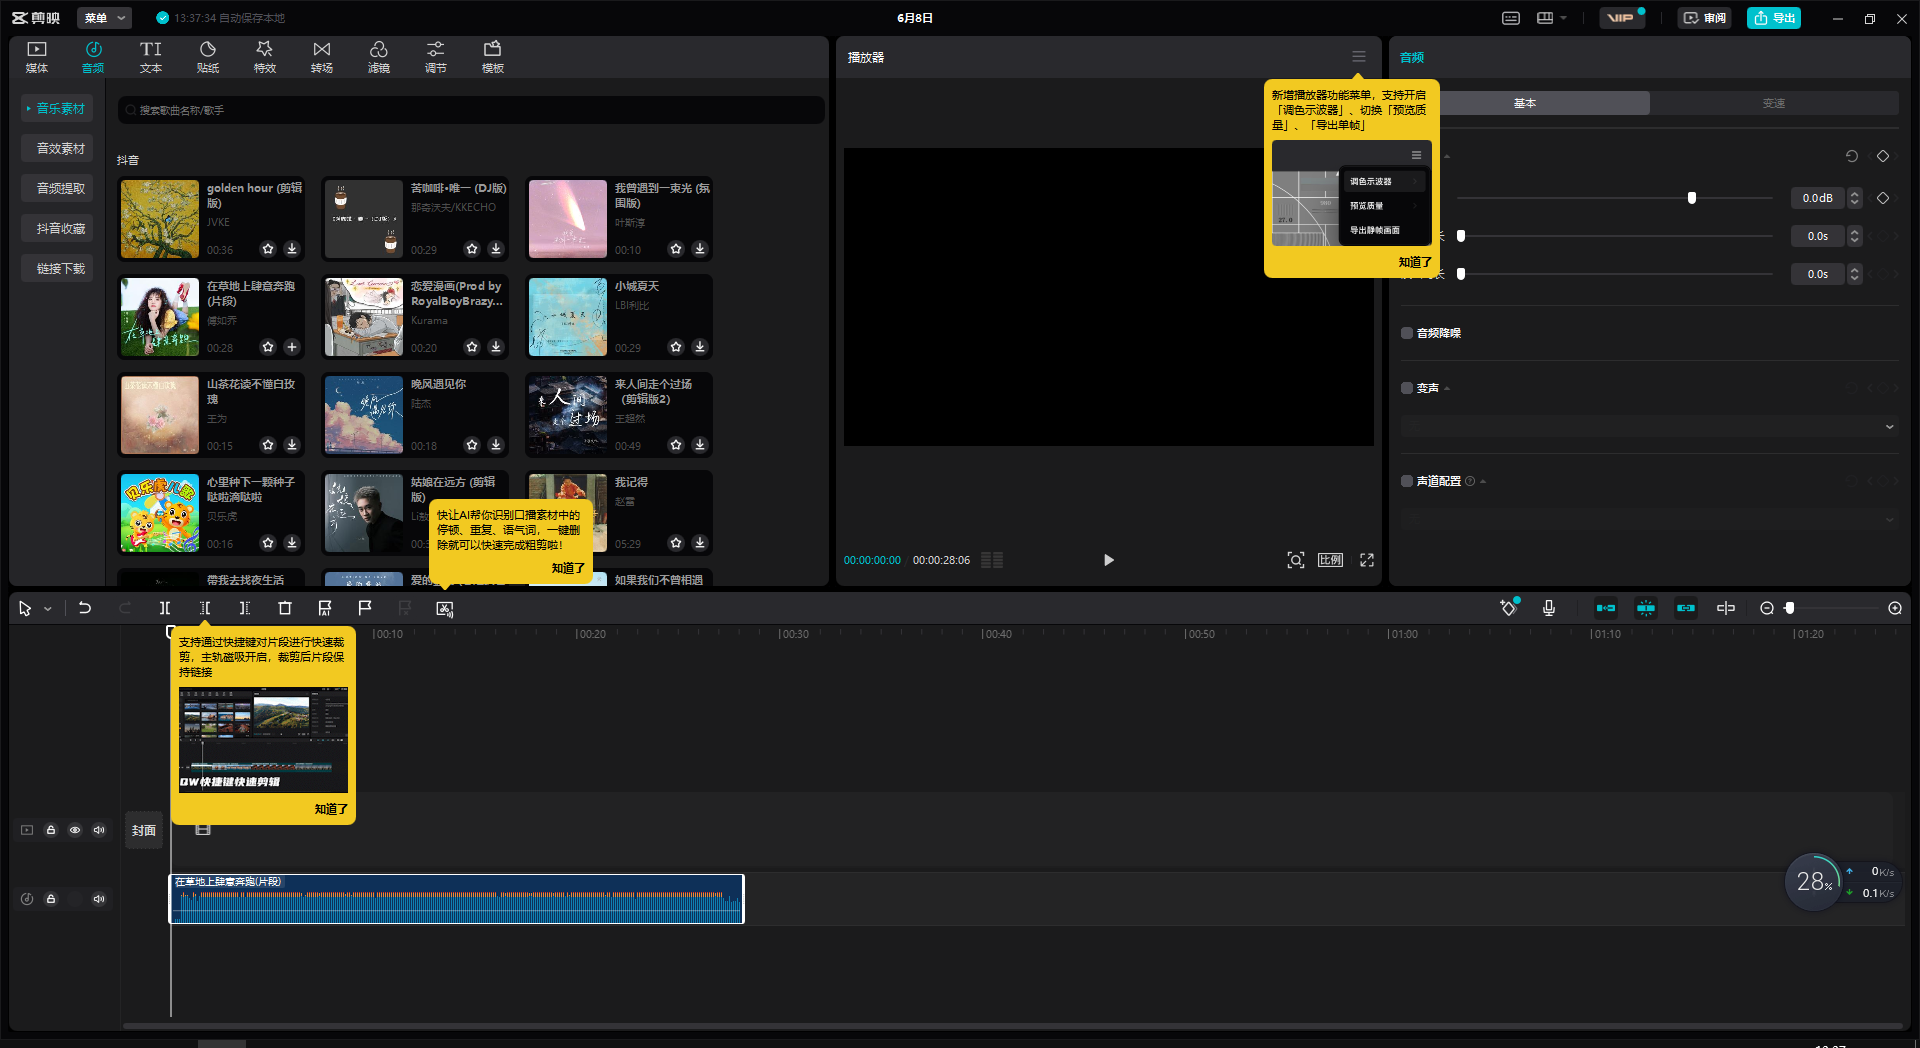The height and width of the screenshot is (1048, 1920).
Task: Switch to the 基本 tab
Action: tap(1525, 103)
